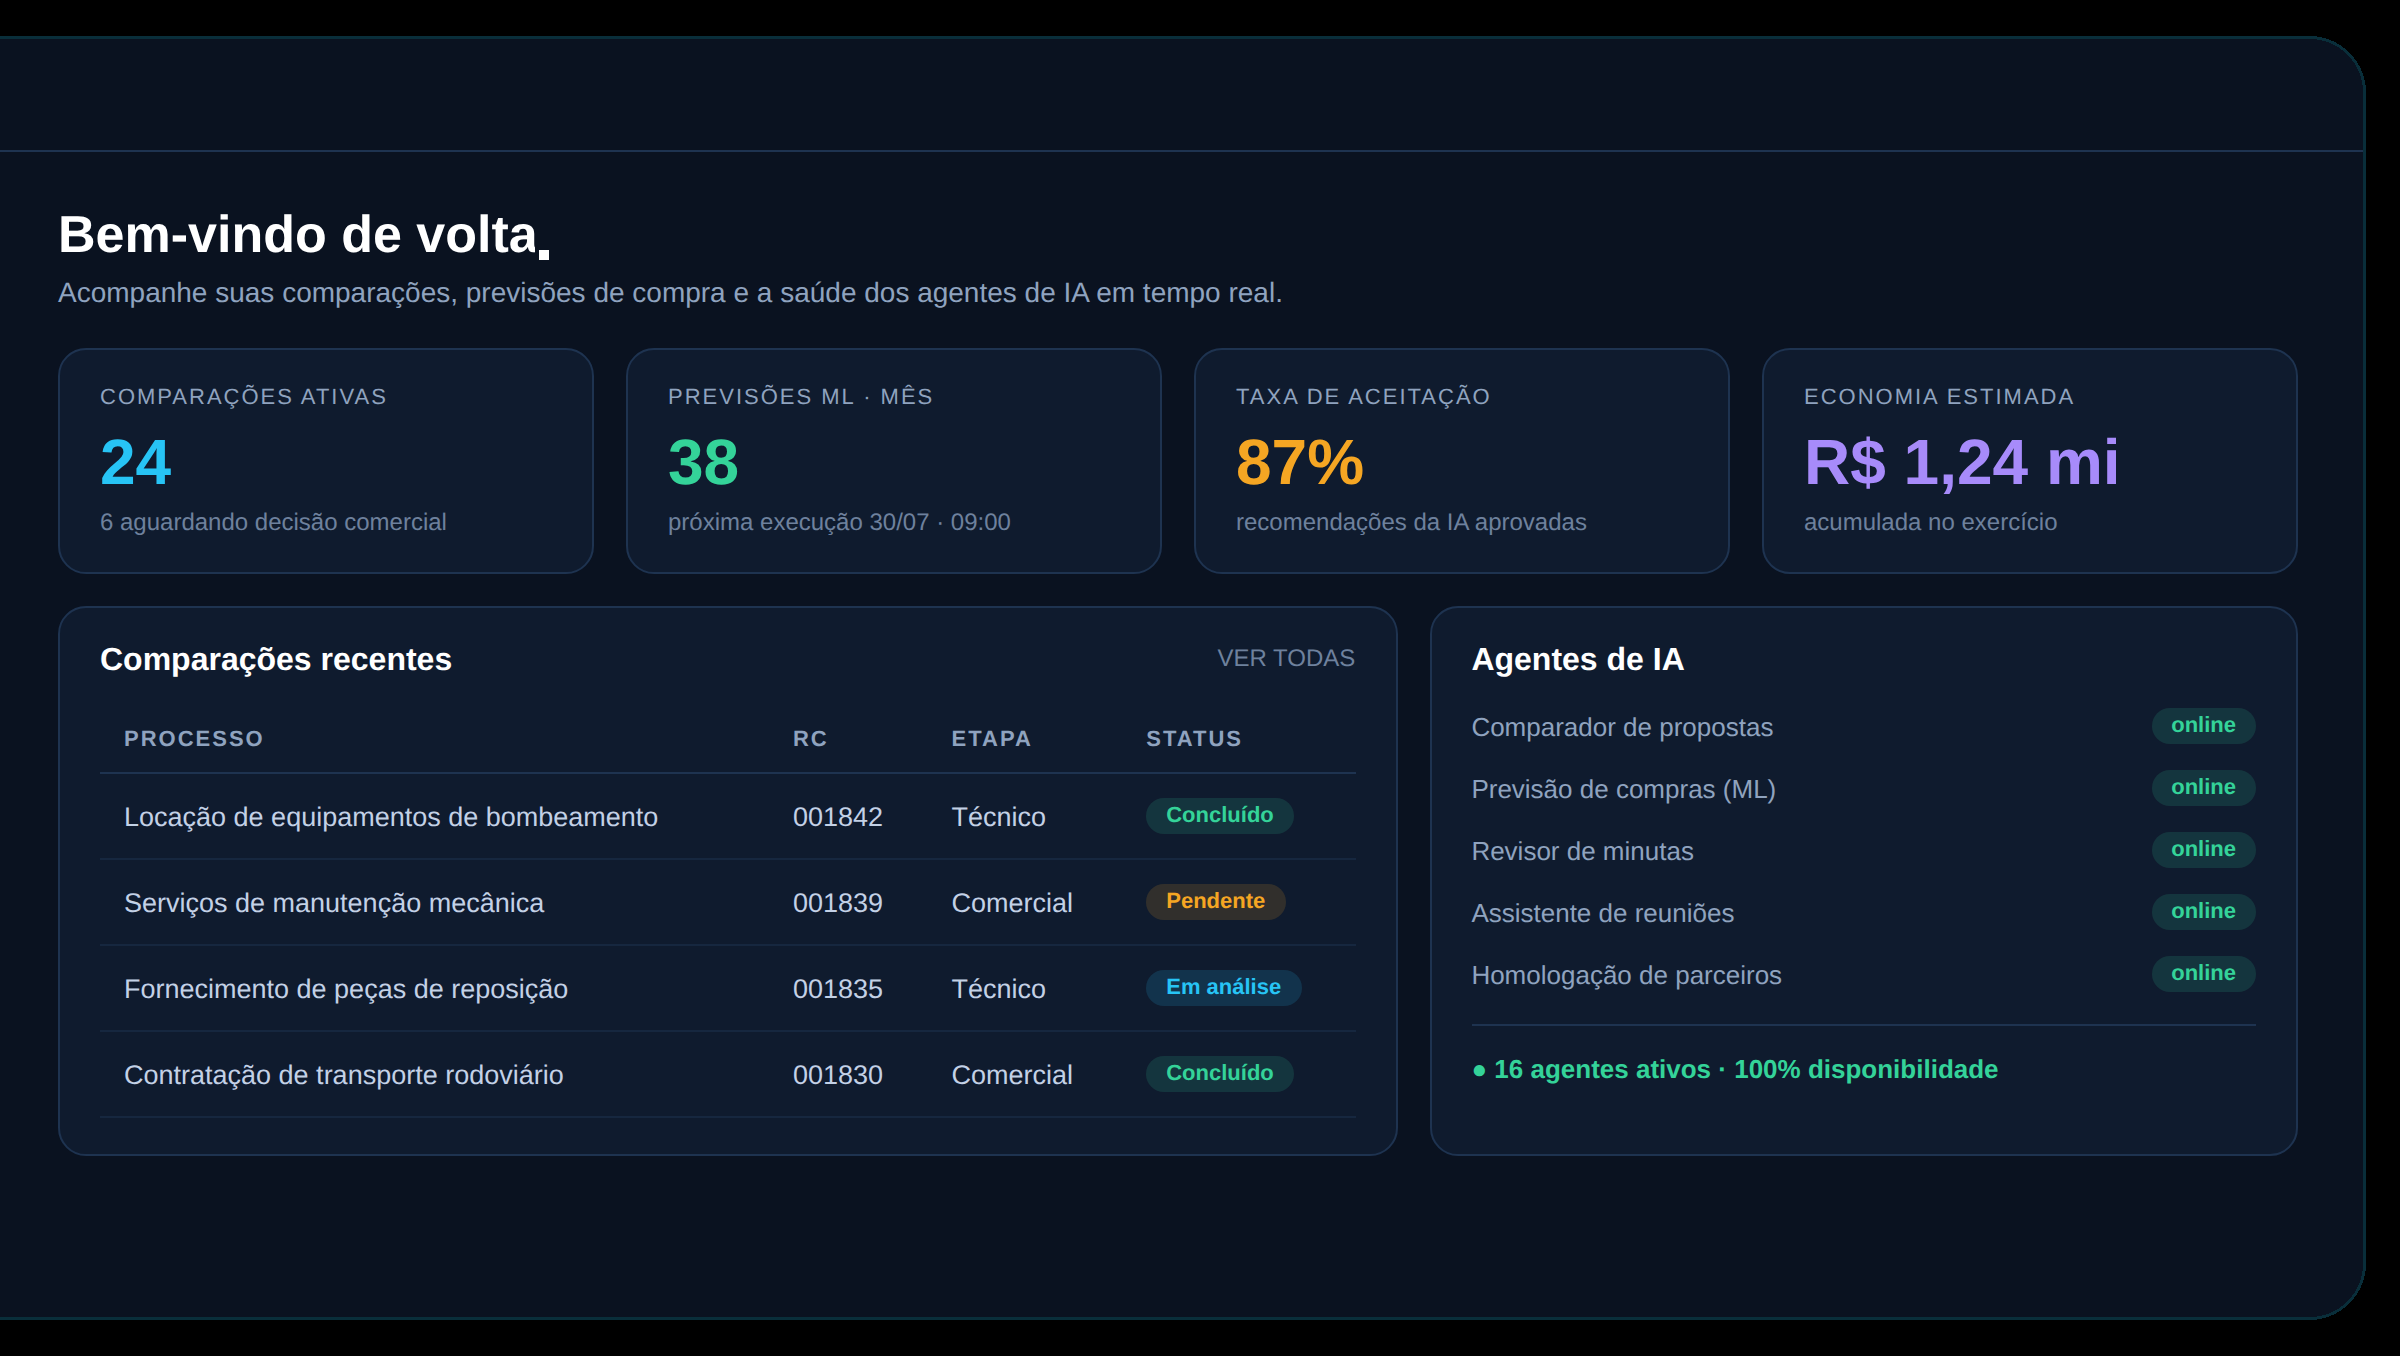
Task: Click the Em análise status badge
Action: tap(1224, 987)
